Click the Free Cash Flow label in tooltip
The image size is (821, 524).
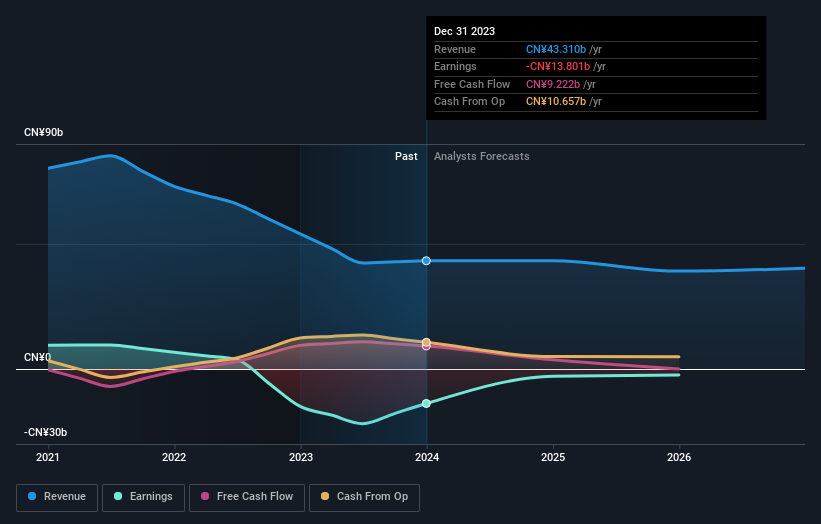click(472, 84)
